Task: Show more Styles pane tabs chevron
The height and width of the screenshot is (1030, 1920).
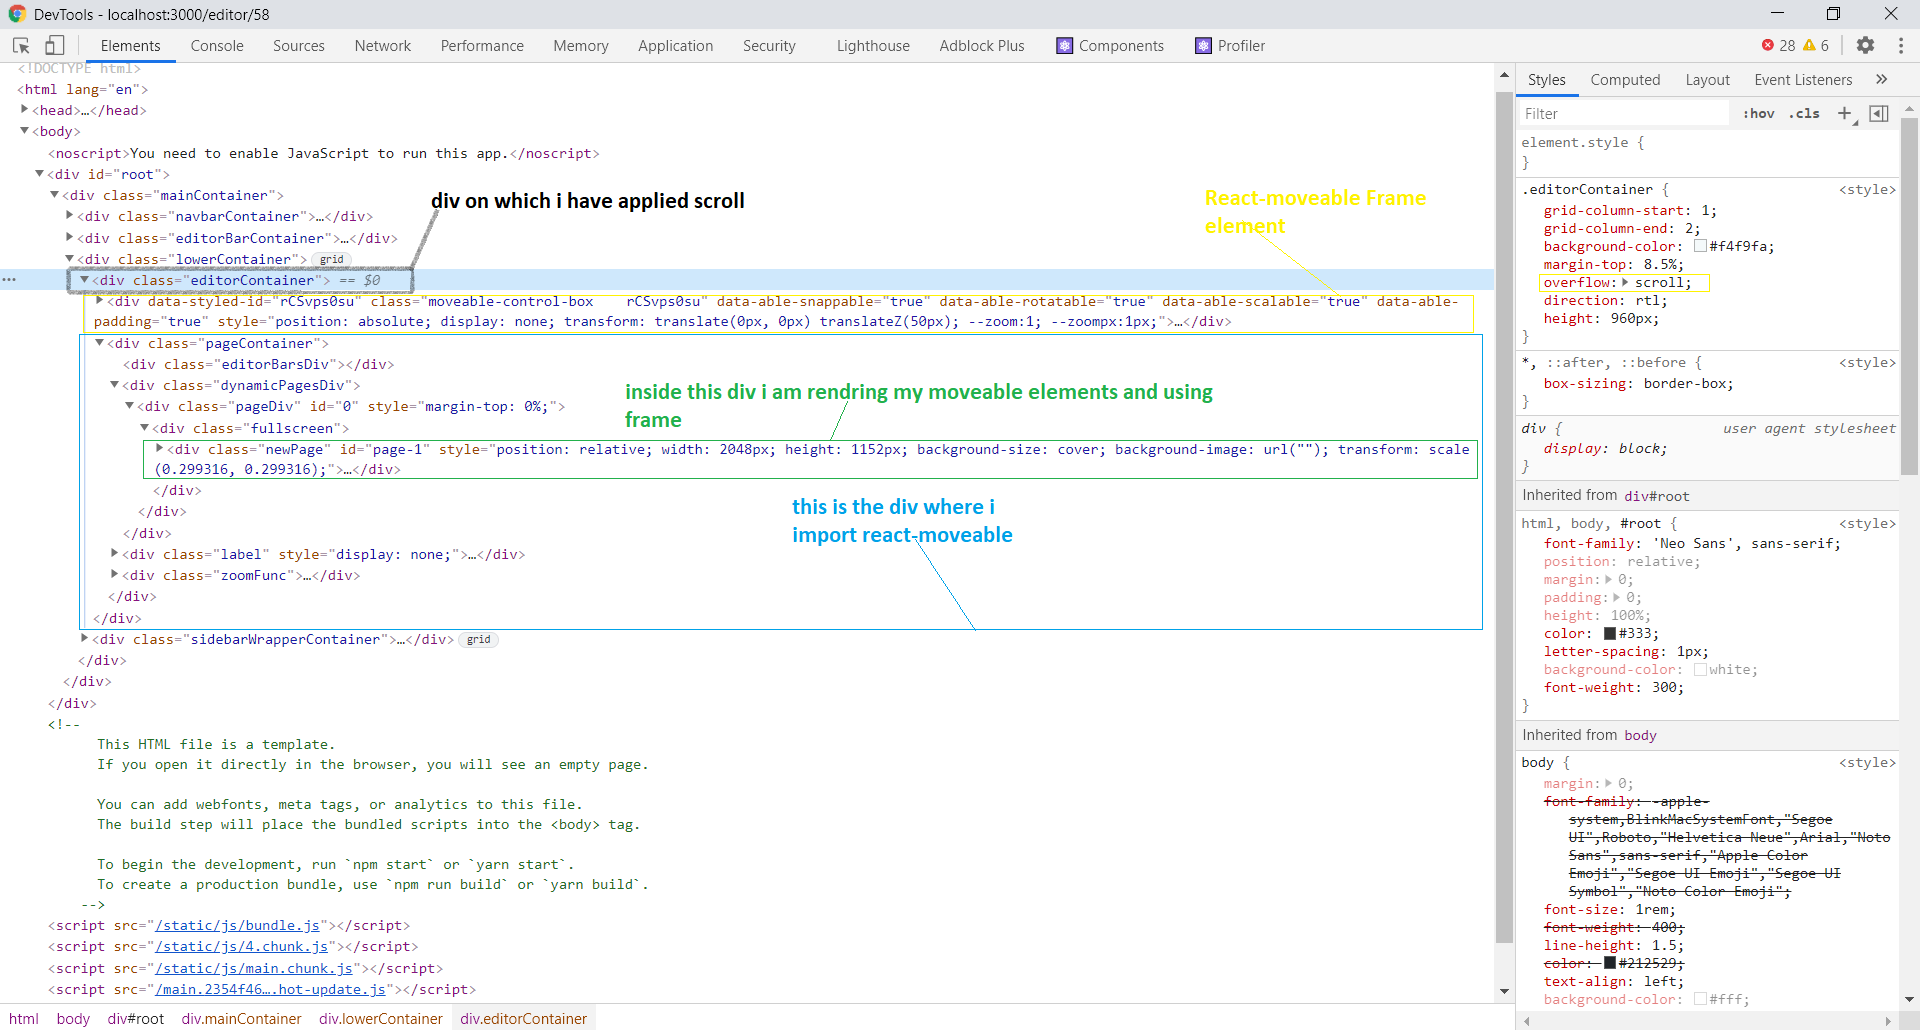Action: click(x=1881, y=79)
